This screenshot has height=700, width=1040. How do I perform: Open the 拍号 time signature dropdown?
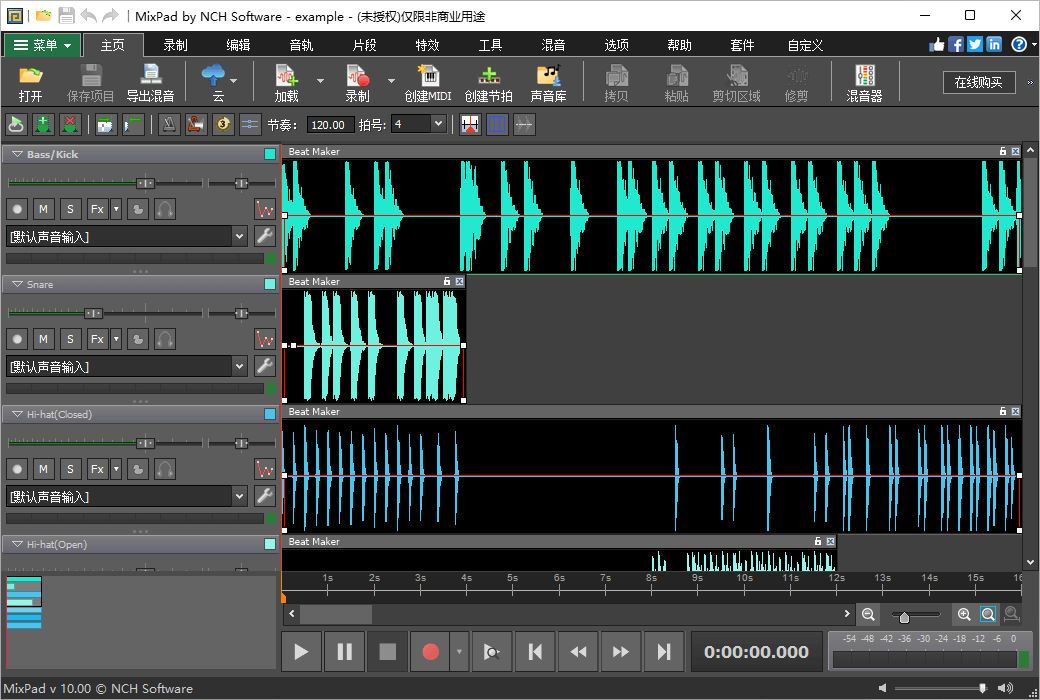point(438,124)
